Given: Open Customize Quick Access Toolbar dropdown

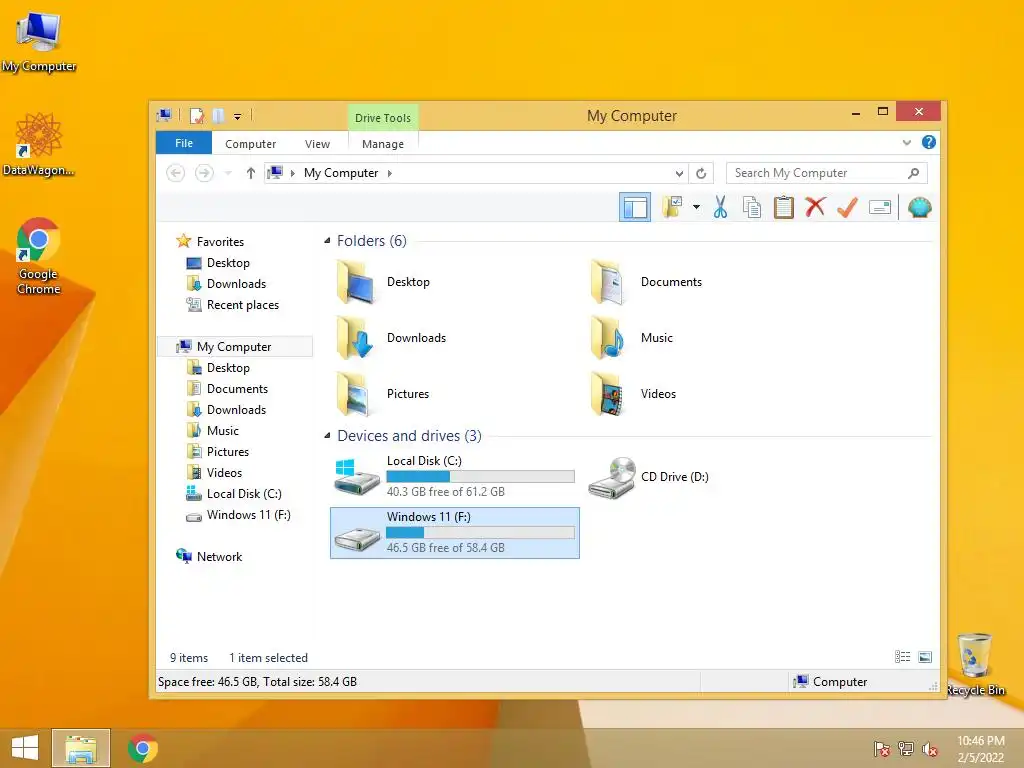Looking at the screenshot, I should click(238, 117).
